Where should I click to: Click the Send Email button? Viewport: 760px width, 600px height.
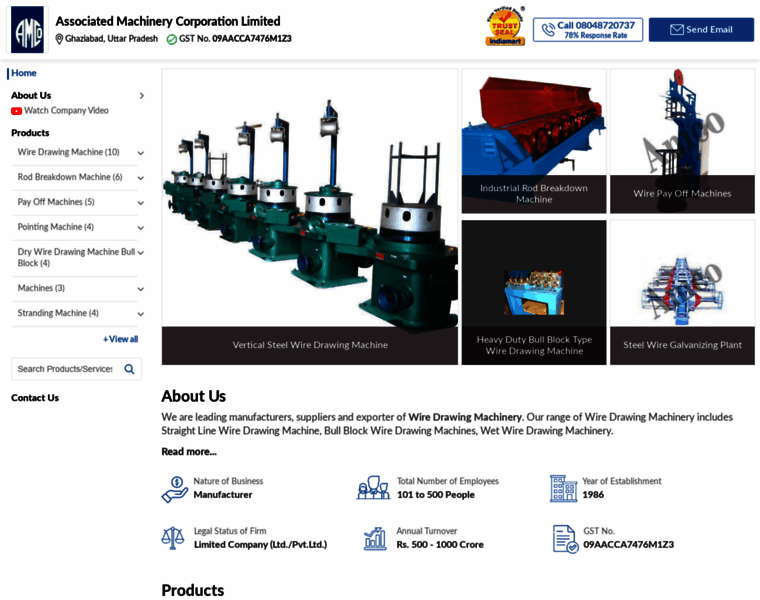pyautogui.click(x=701, y=30)
